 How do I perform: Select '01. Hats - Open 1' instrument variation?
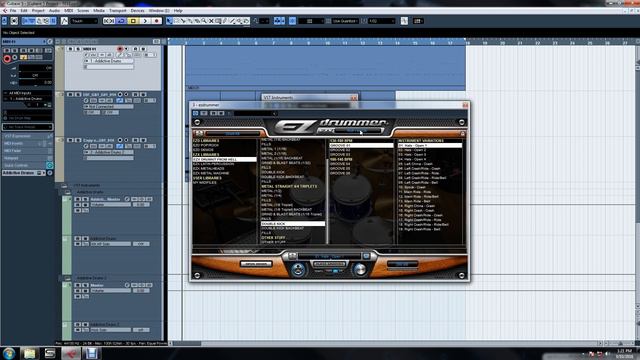tap(430, 145)
